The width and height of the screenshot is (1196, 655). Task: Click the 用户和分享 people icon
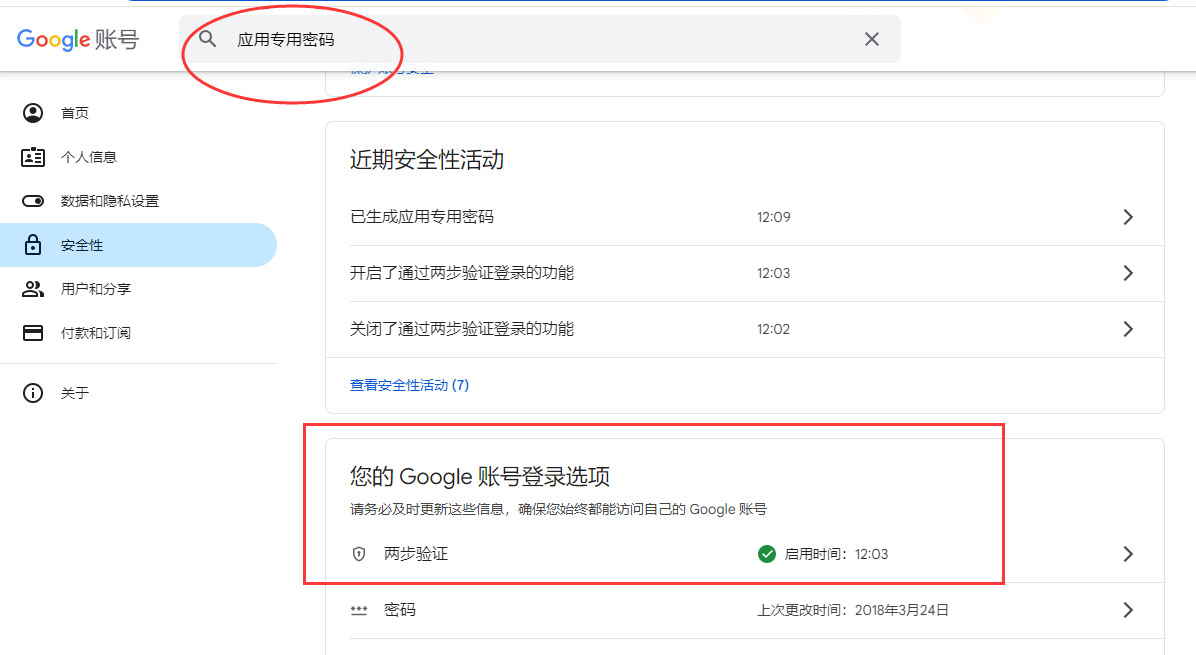33,289
